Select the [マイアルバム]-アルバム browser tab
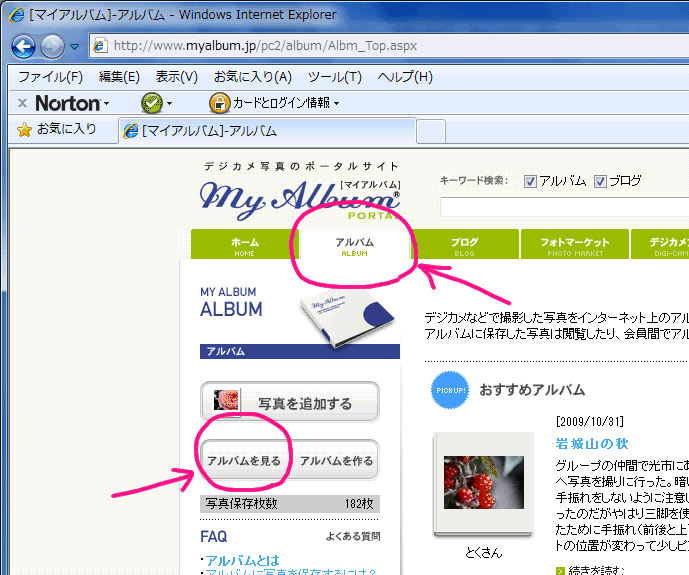 267,131
